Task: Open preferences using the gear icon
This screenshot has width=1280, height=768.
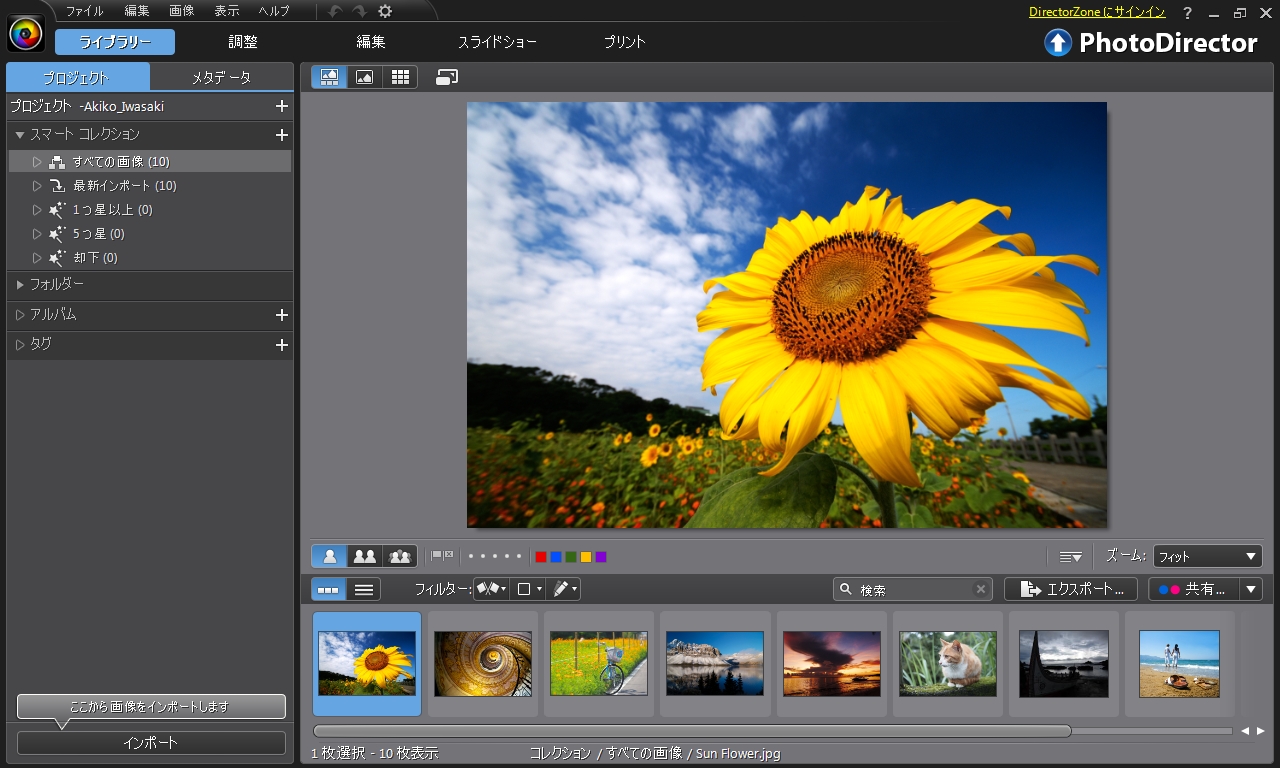Action: coord(385,11)
